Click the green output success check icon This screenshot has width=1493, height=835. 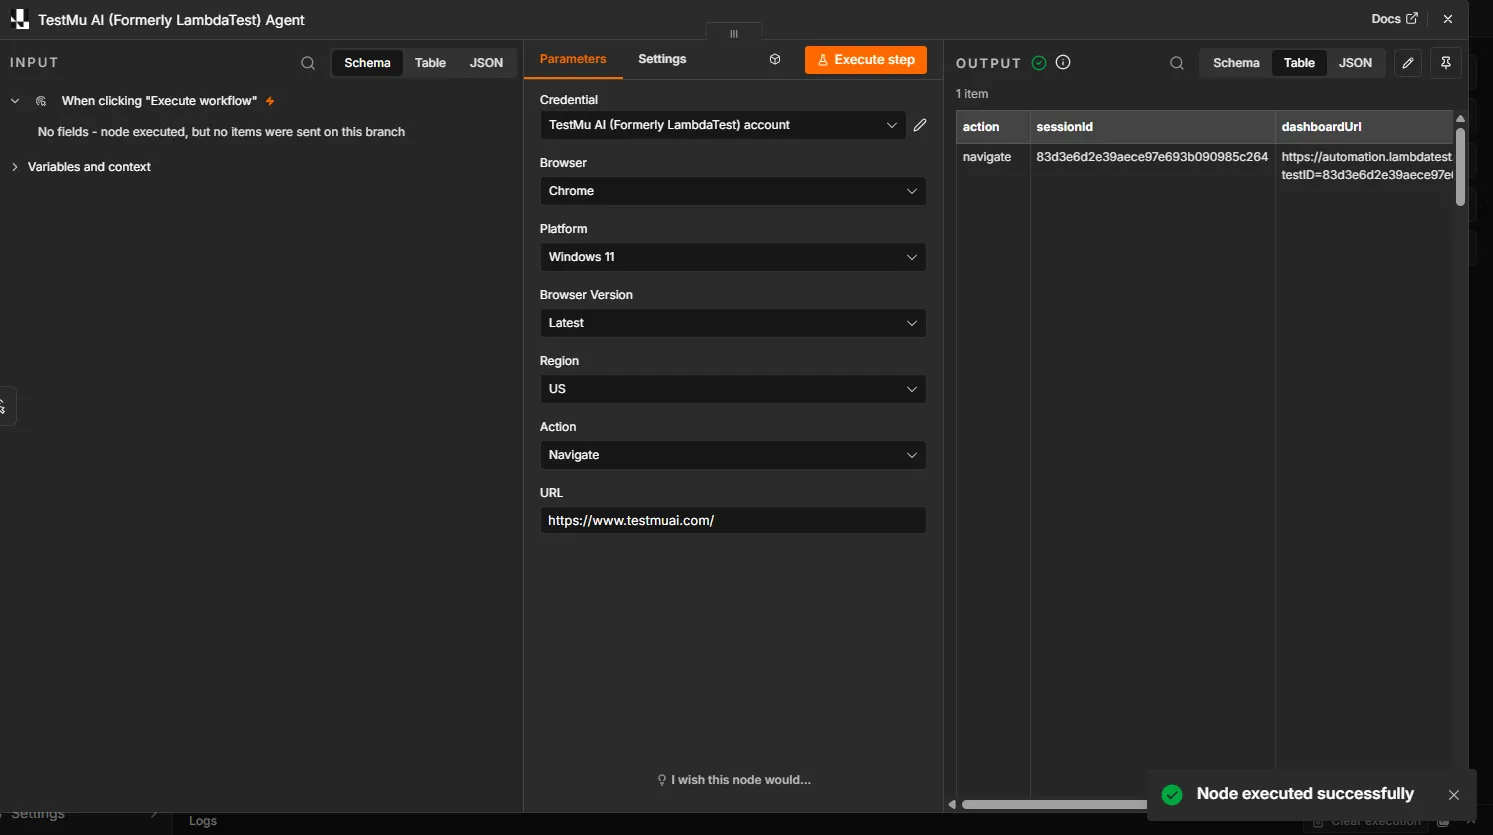coord(1039,63)
